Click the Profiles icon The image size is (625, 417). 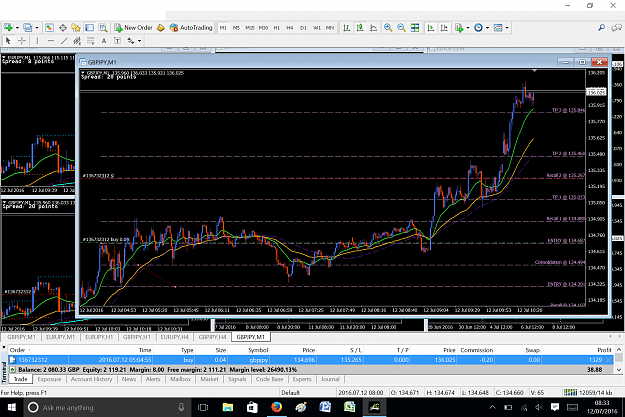(x=28, y=28)
